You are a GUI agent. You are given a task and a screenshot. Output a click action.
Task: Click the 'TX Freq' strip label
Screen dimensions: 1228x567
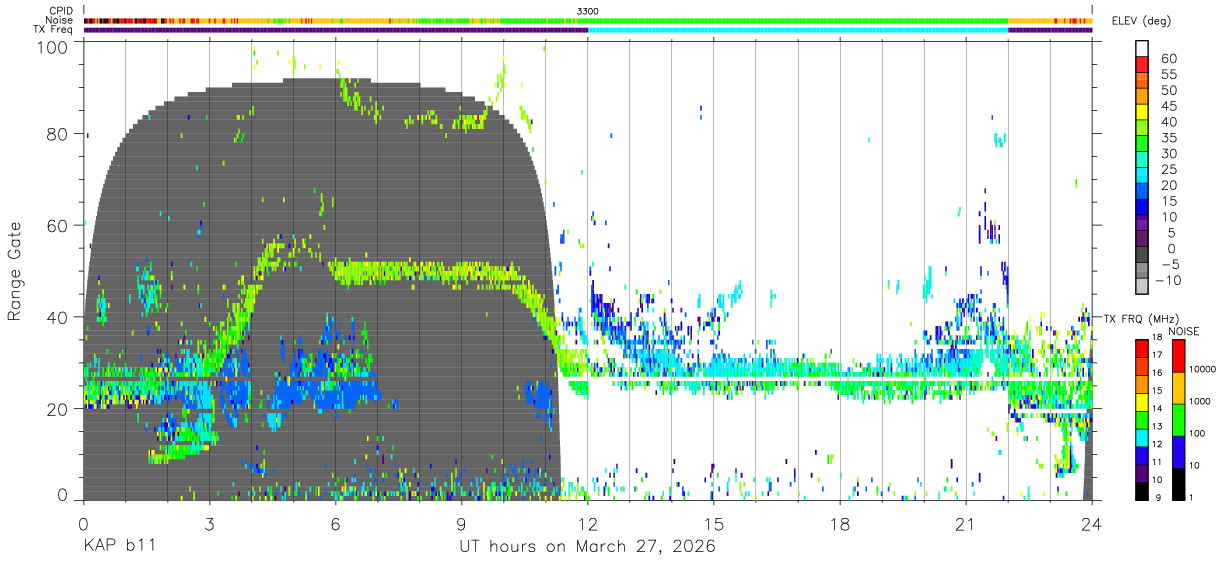(53, 30)
